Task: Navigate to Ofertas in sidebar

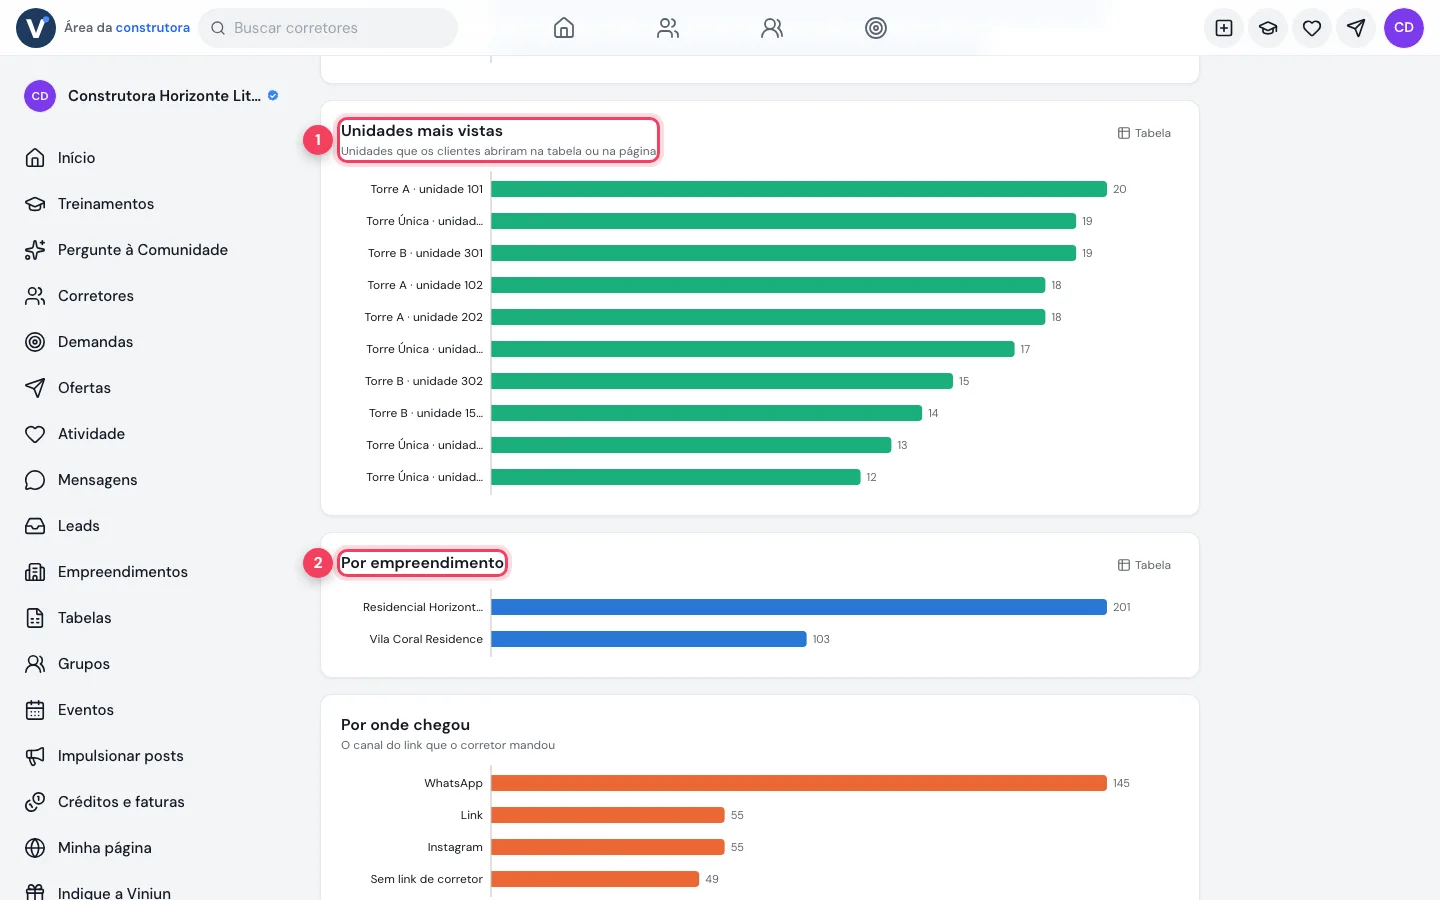Action: (x=84, y=388)
